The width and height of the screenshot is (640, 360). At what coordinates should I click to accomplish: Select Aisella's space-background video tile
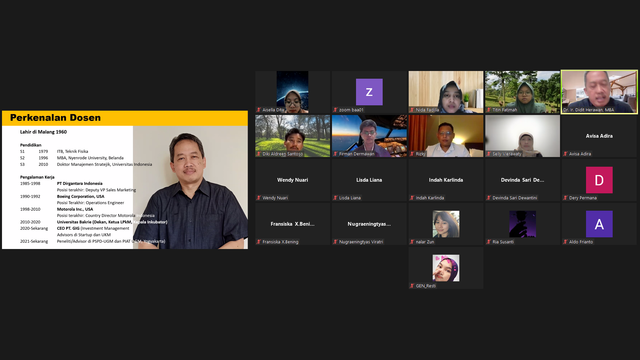point(292,92)
